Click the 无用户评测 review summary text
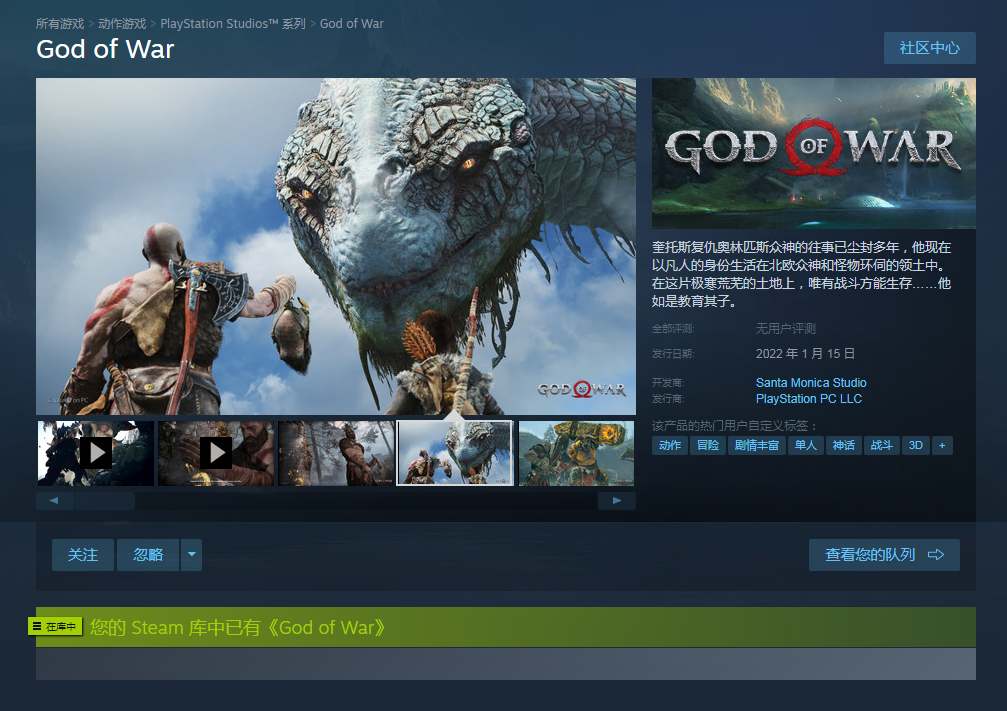The image size is (1007, 711). (785, 329)
